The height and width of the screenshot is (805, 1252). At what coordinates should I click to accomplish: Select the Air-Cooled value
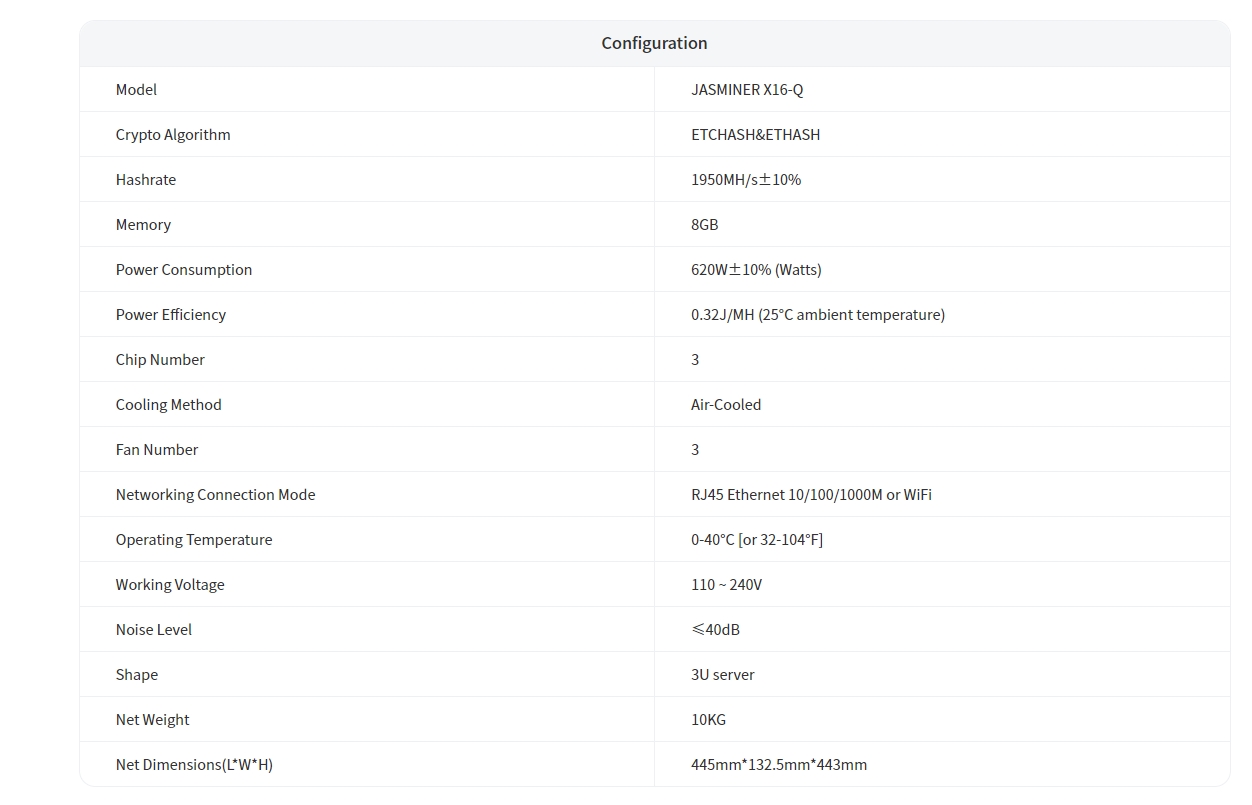[x=726, y=405]
